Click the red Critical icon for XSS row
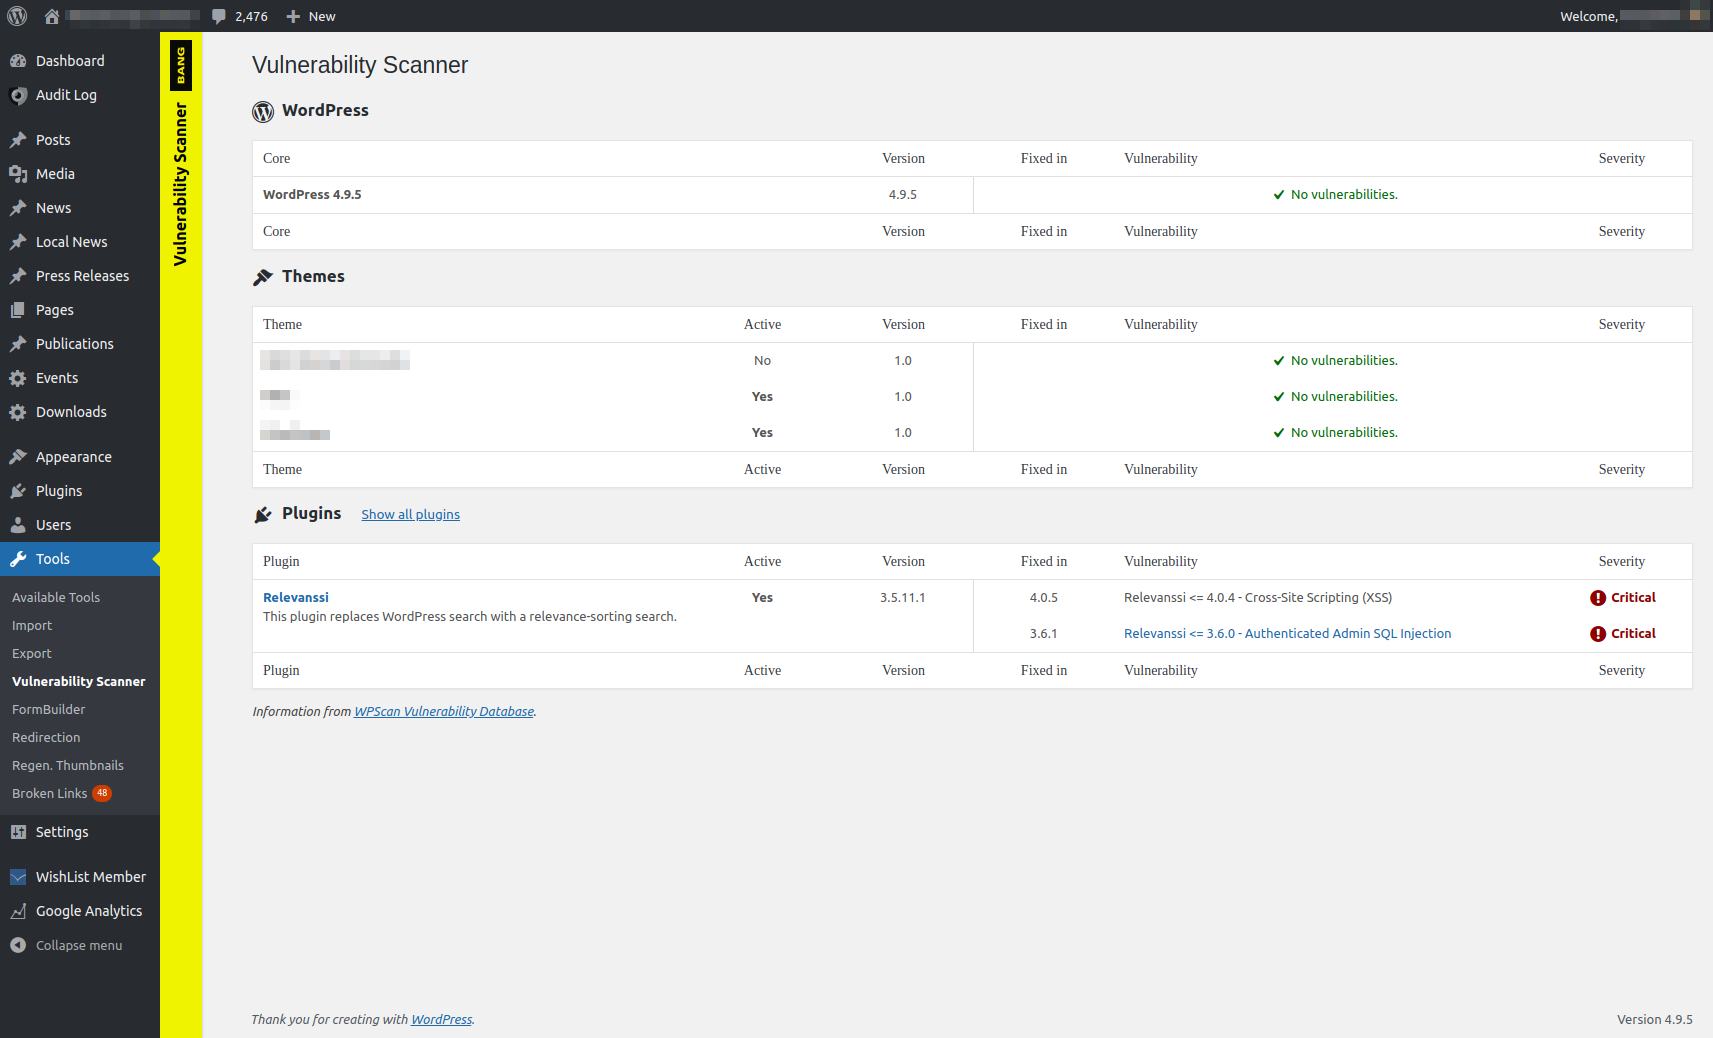Screen dimensions: 1713x1038 coord(1598,598)
